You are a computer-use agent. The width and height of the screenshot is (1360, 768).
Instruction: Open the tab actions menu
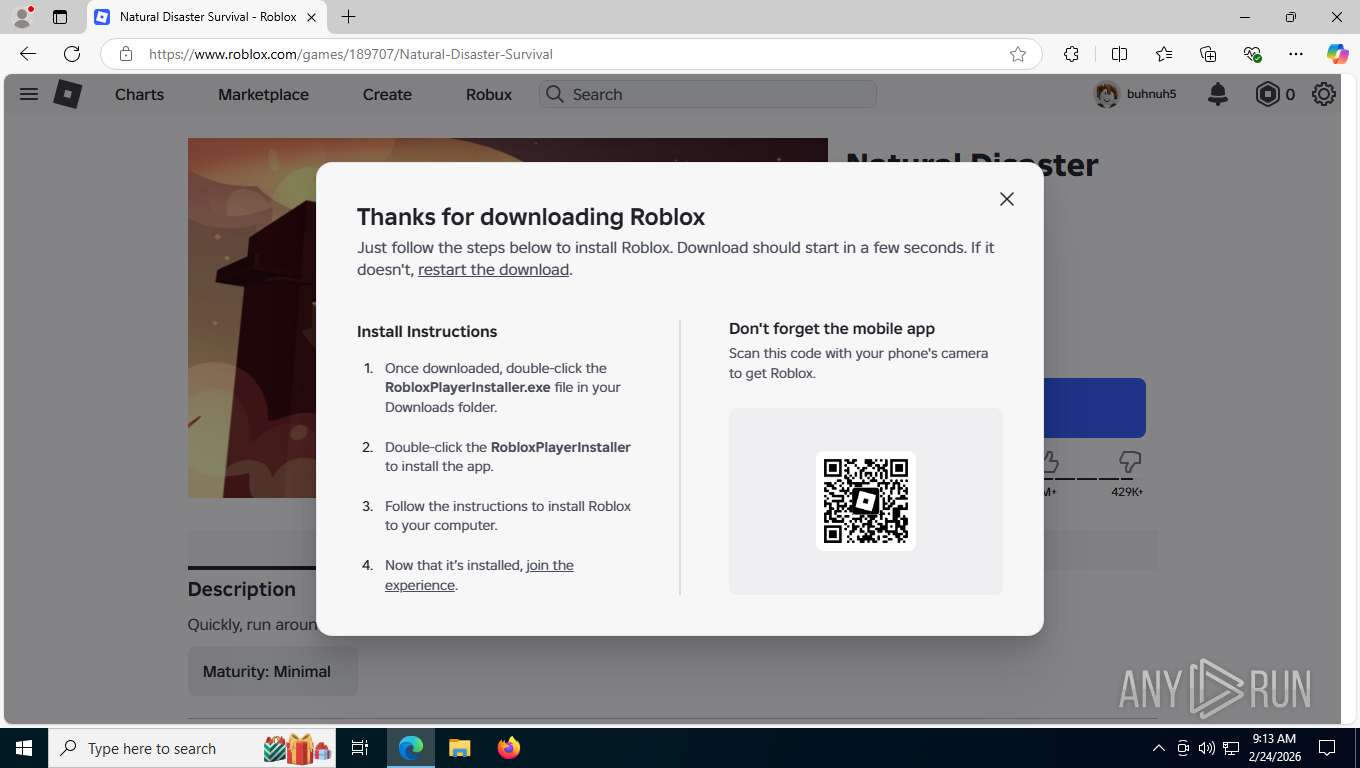60,17
